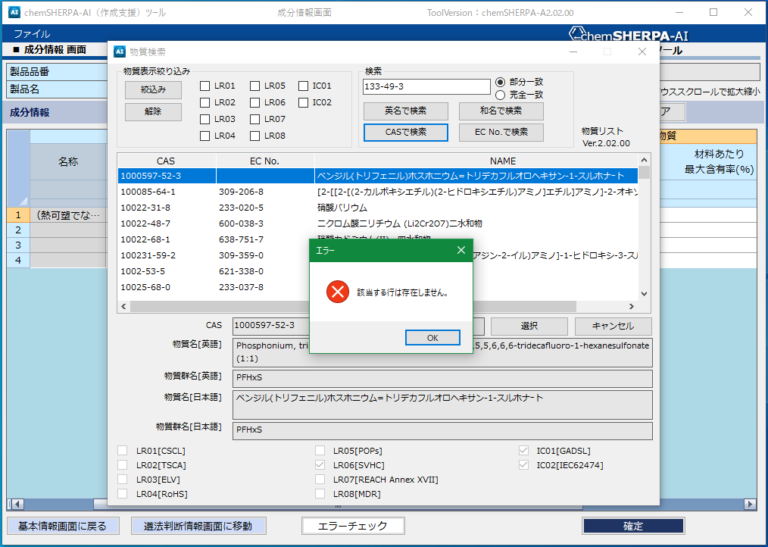Click the chemSHERPA-AI title bar app icon
The image size is (768, 547).
(14, 12)
